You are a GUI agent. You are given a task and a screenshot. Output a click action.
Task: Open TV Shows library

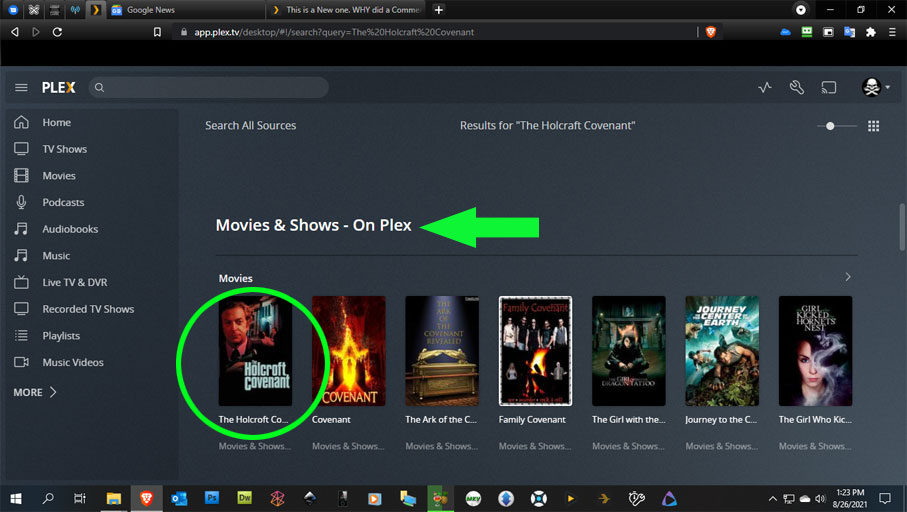tap(65, 149)
